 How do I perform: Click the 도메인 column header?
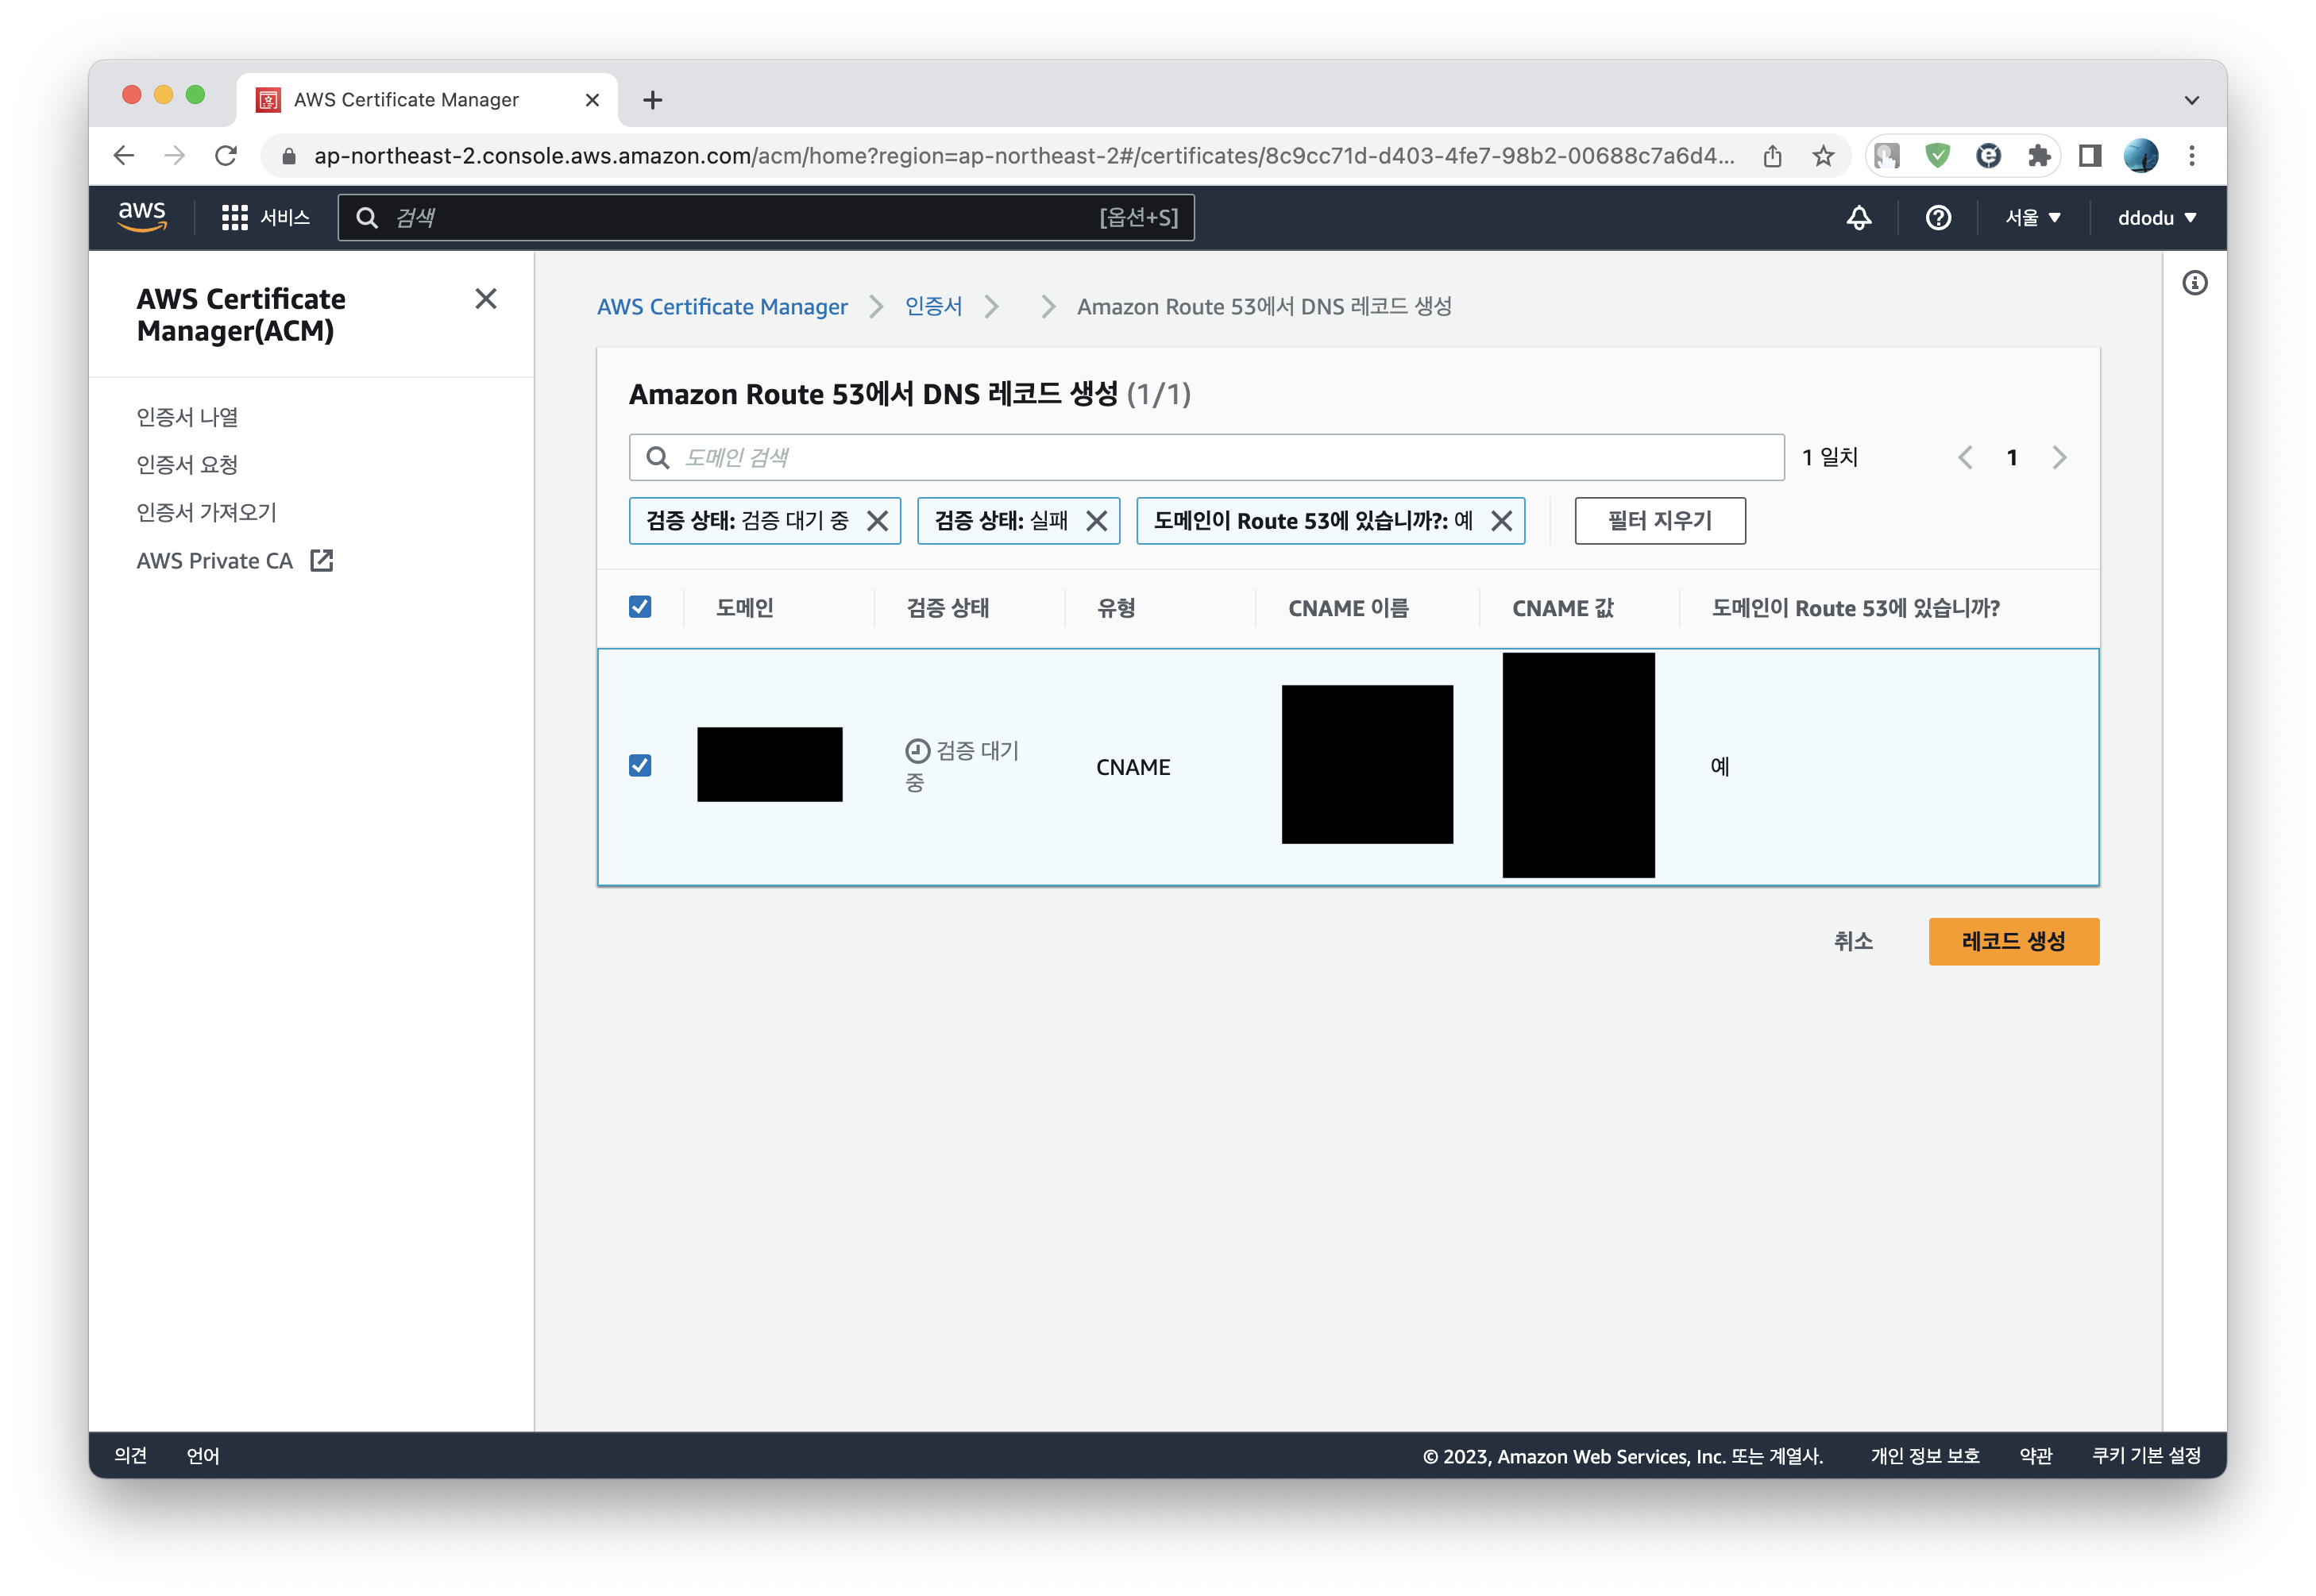pyautogui.click(x=745, y=608)
